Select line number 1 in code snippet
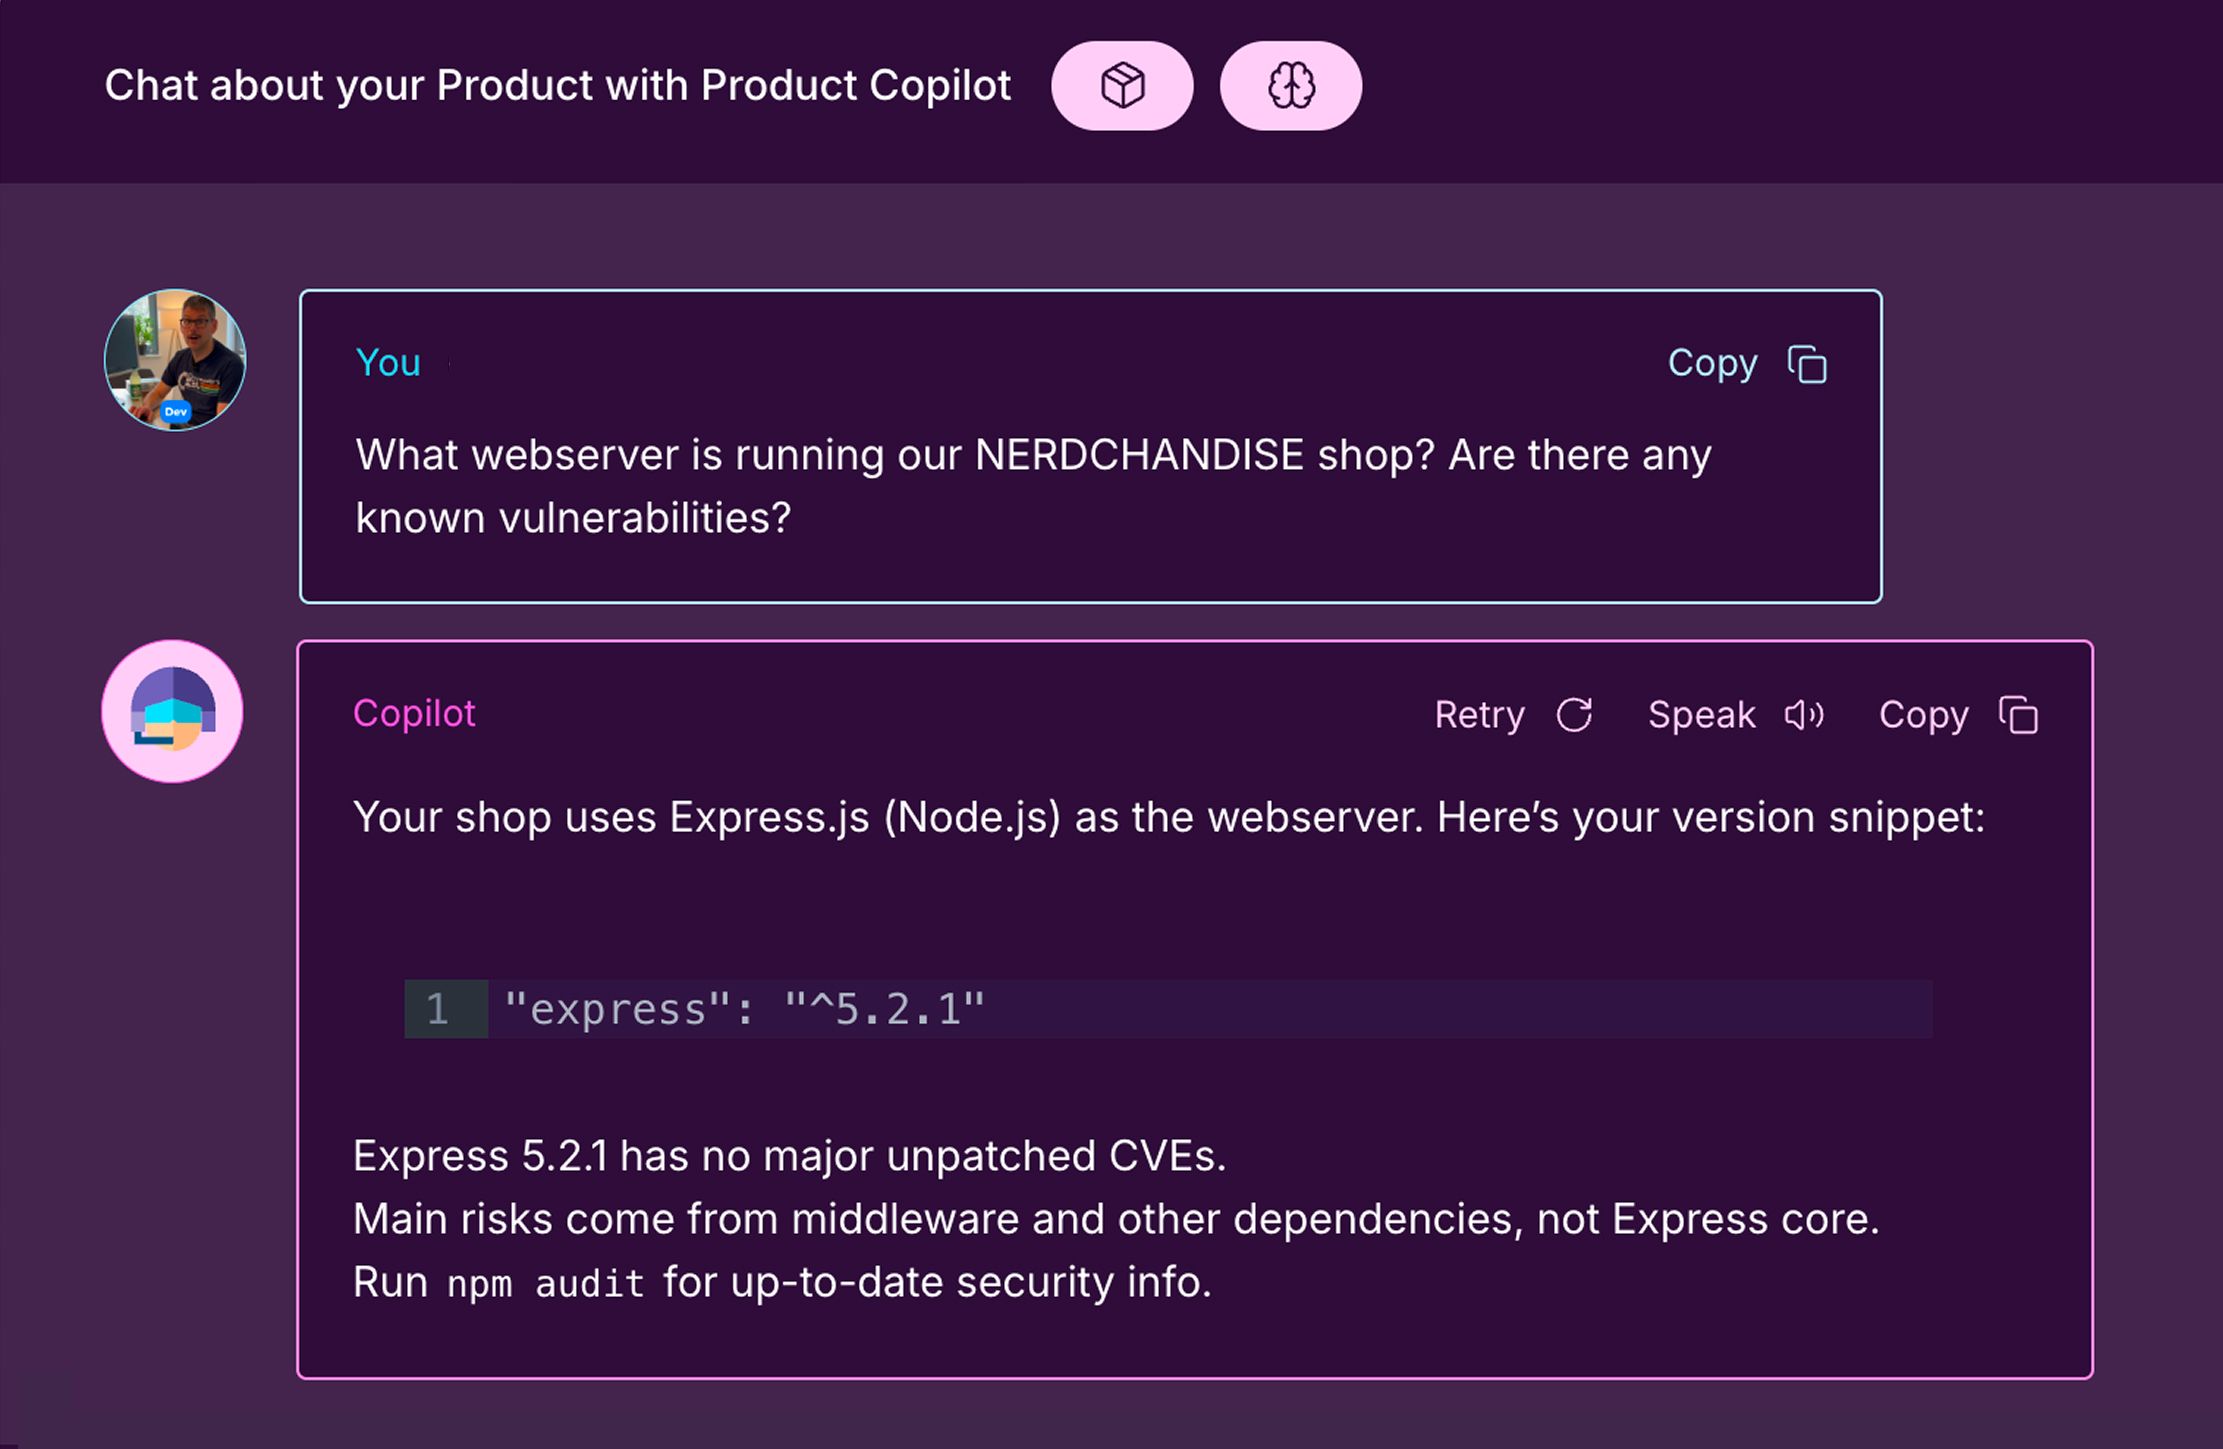The image size is (2223, 1449). [438, 1009]
